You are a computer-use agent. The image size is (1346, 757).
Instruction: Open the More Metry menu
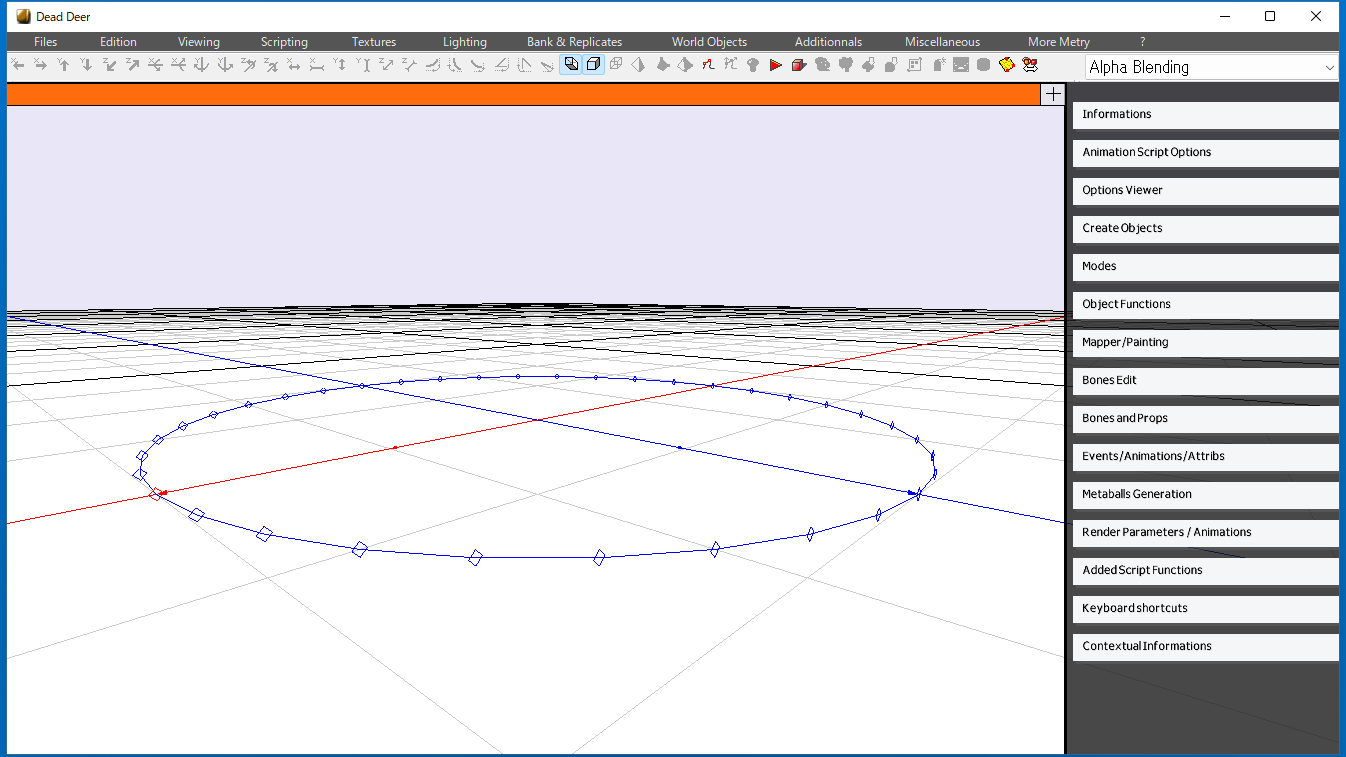tap(1058, 42)
